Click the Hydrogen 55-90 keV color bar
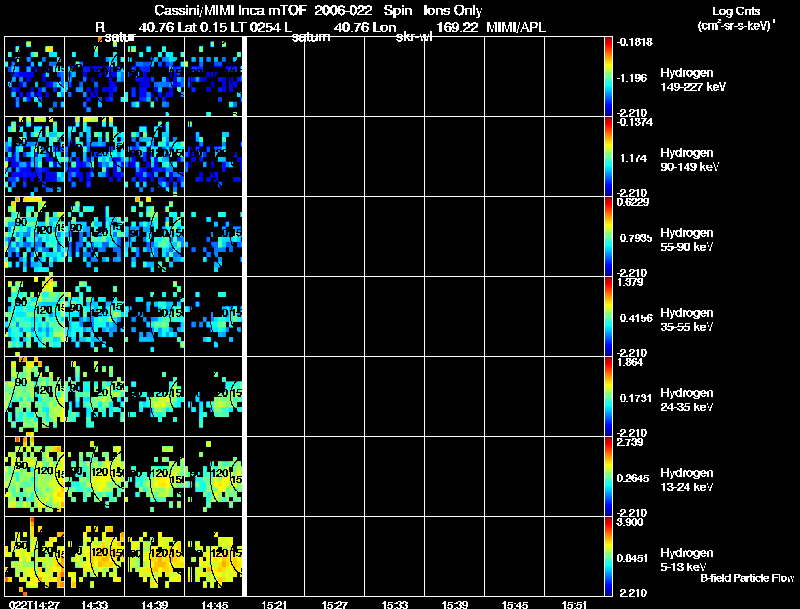The width and height of the screenshot is (800, 609). tap(608, 236)
